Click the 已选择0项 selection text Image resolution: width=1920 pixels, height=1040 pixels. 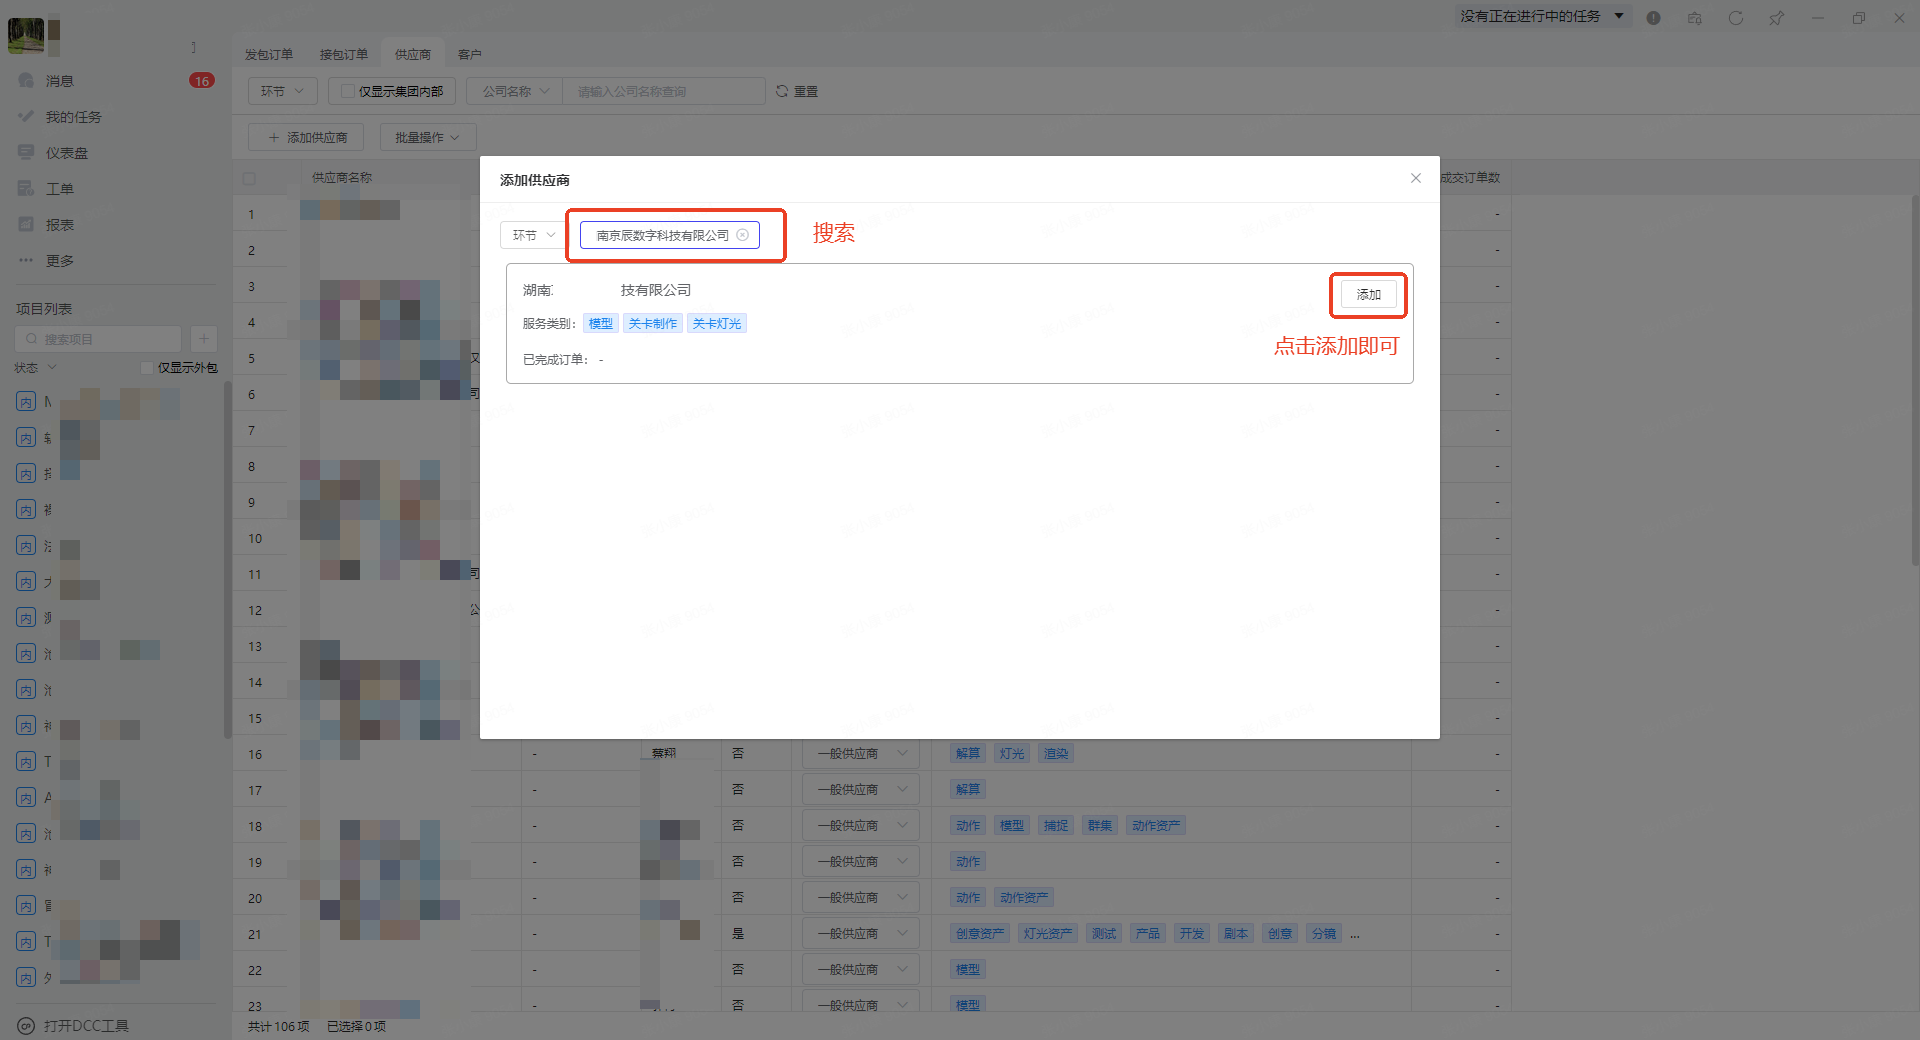click(357, 1026)
